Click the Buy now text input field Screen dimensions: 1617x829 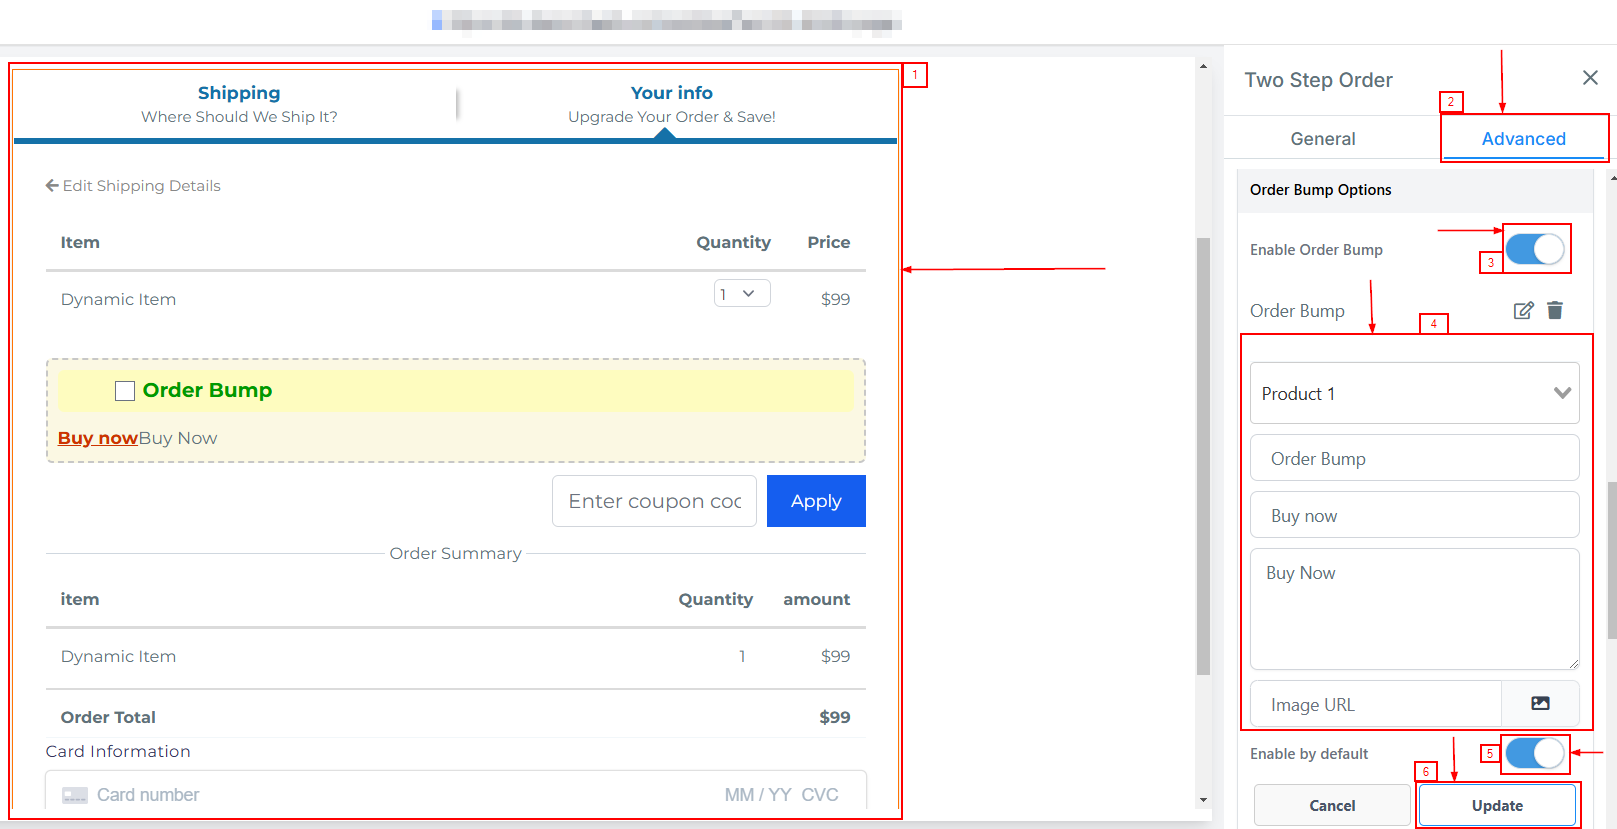point(1415,515)
